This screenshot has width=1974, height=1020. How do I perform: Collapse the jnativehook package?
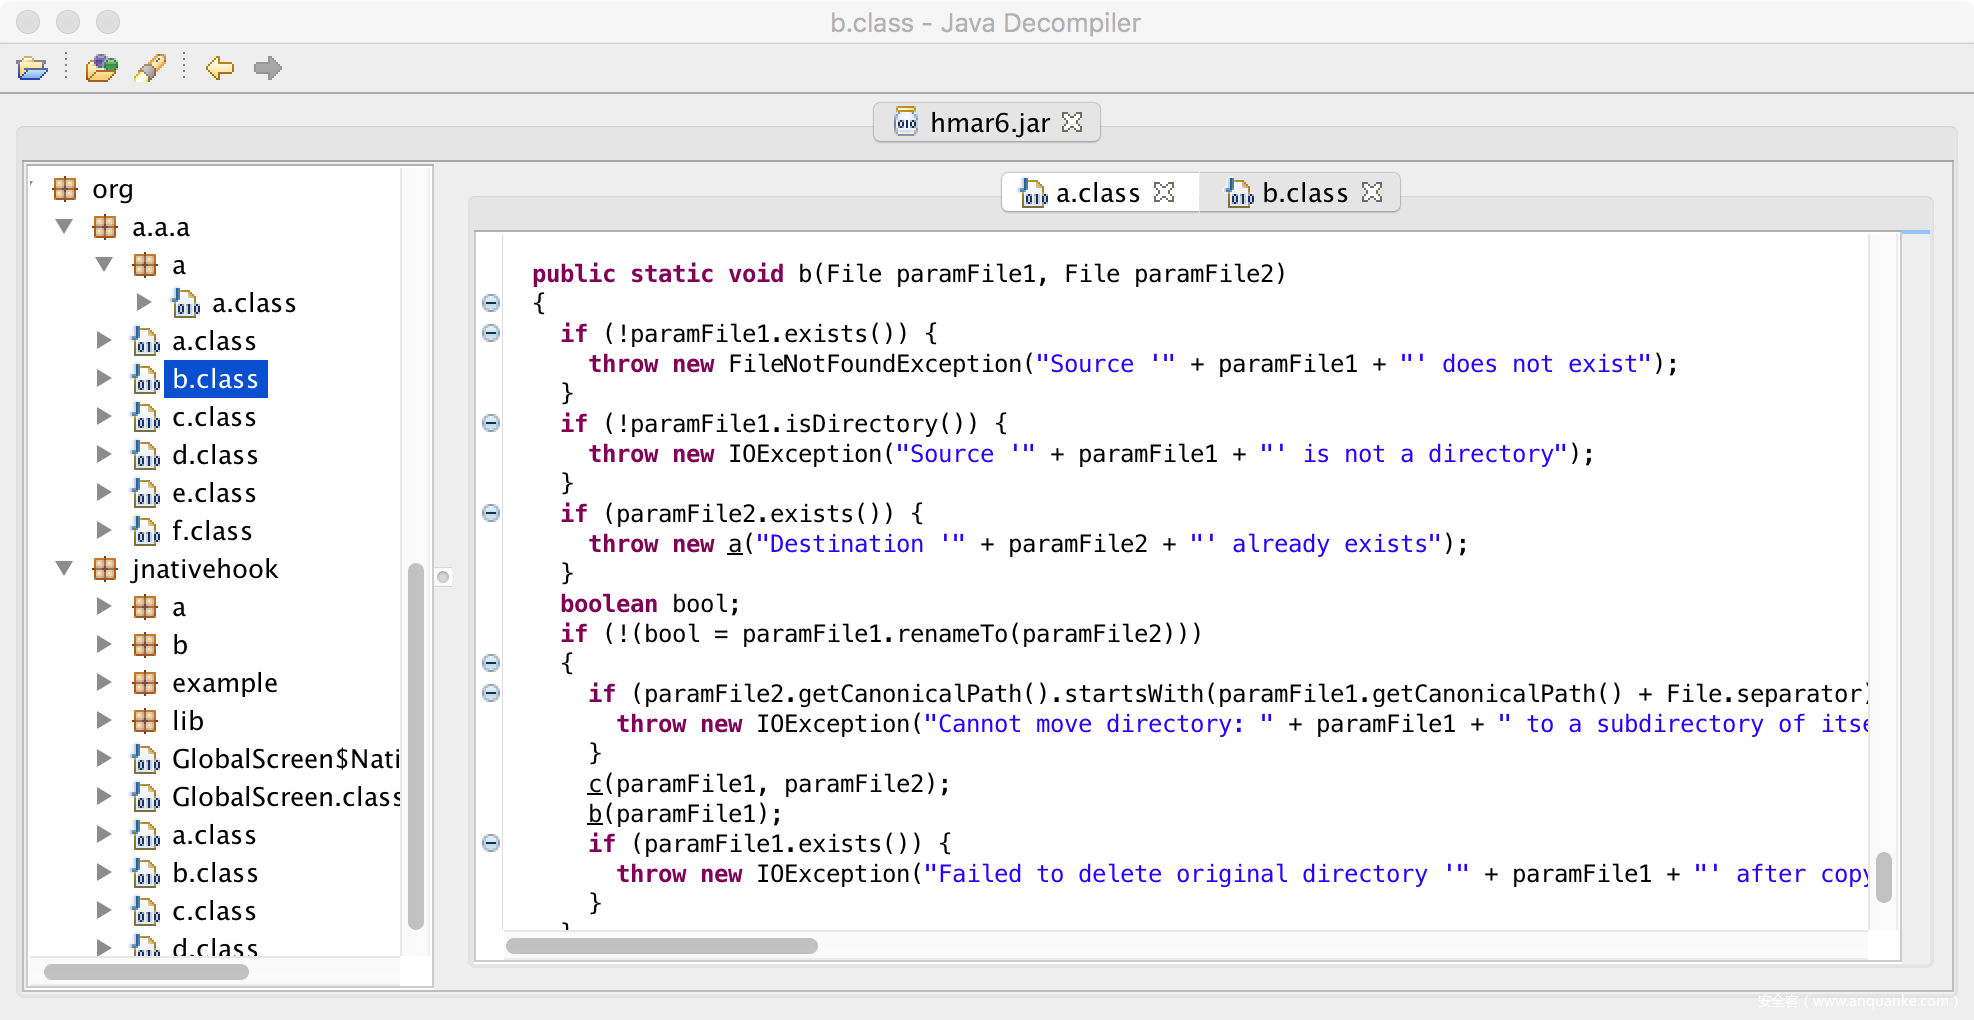click(x=65, y=569)
